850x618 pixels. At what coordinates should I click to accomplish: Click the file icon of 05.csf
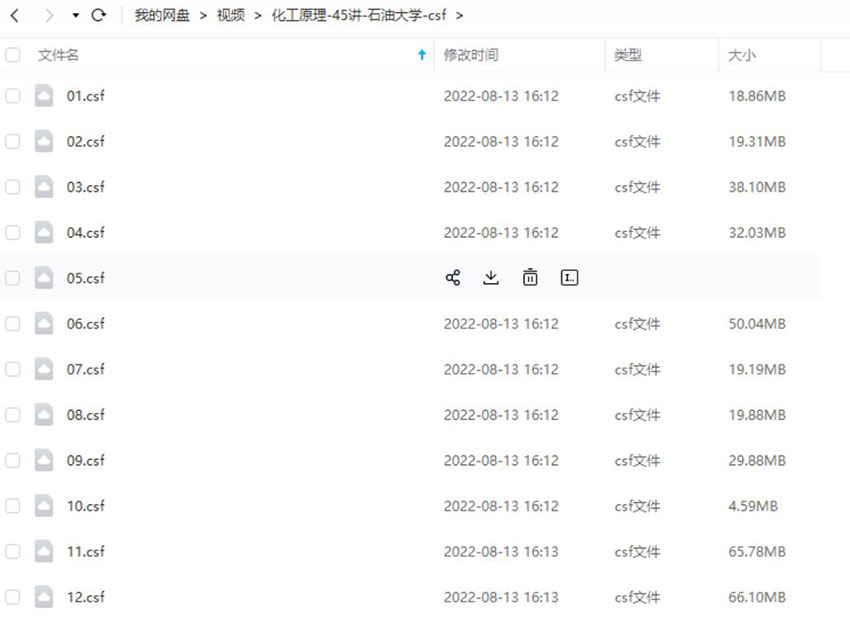tap(44, 278)
